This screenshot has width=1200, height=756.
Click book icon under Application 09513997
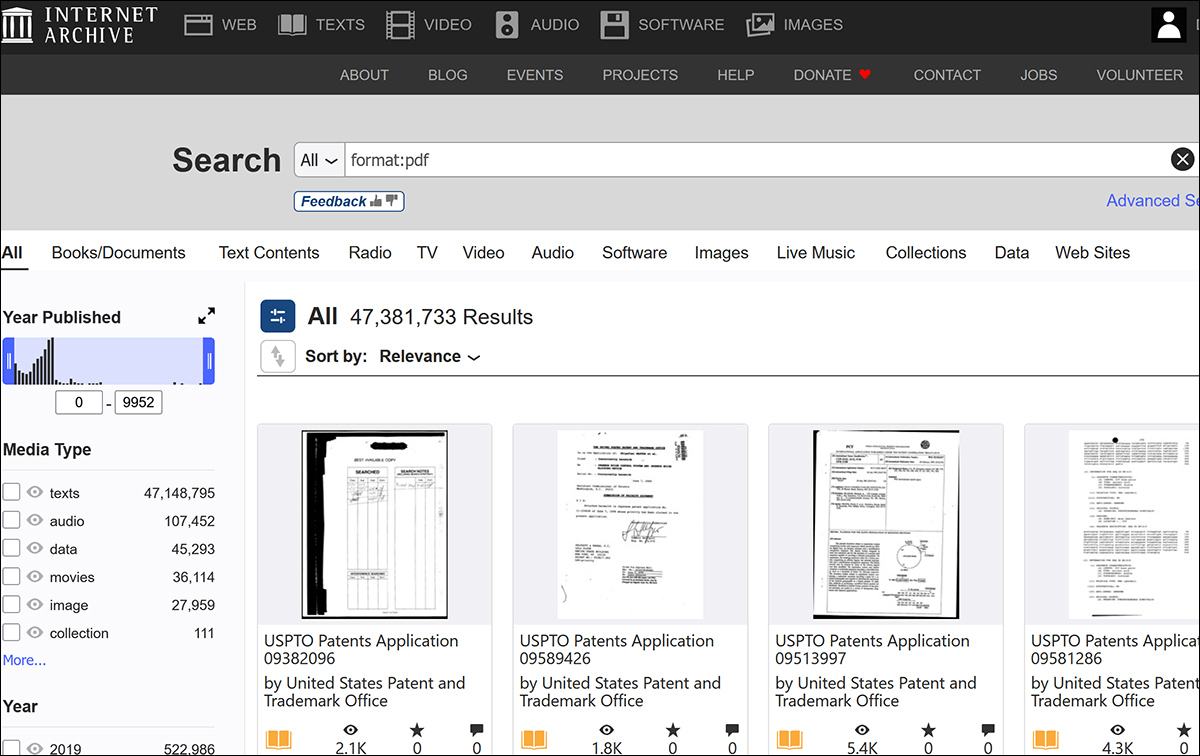click(x=790, y=742)
